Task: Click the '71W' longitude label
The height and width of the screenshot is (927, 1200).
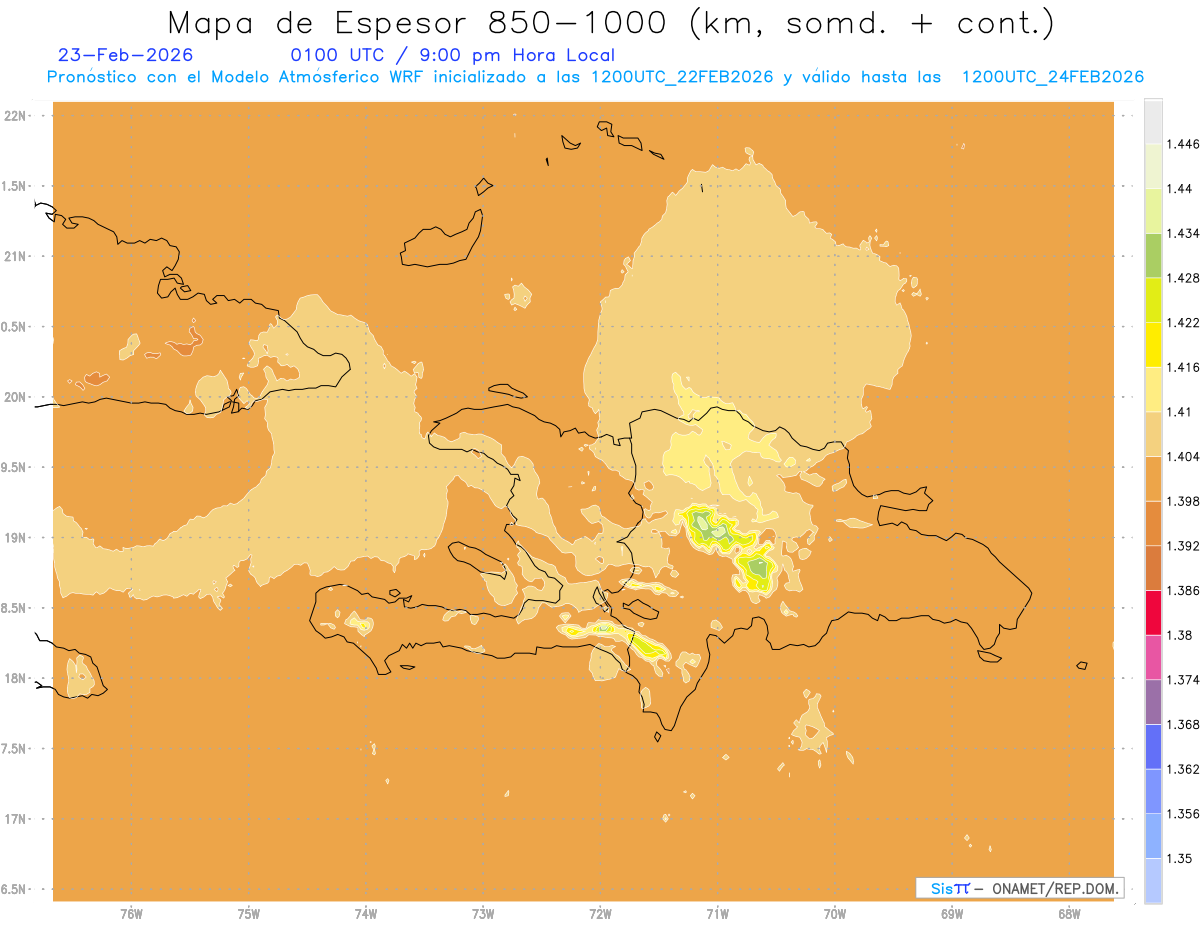Action: click(717, 914)
